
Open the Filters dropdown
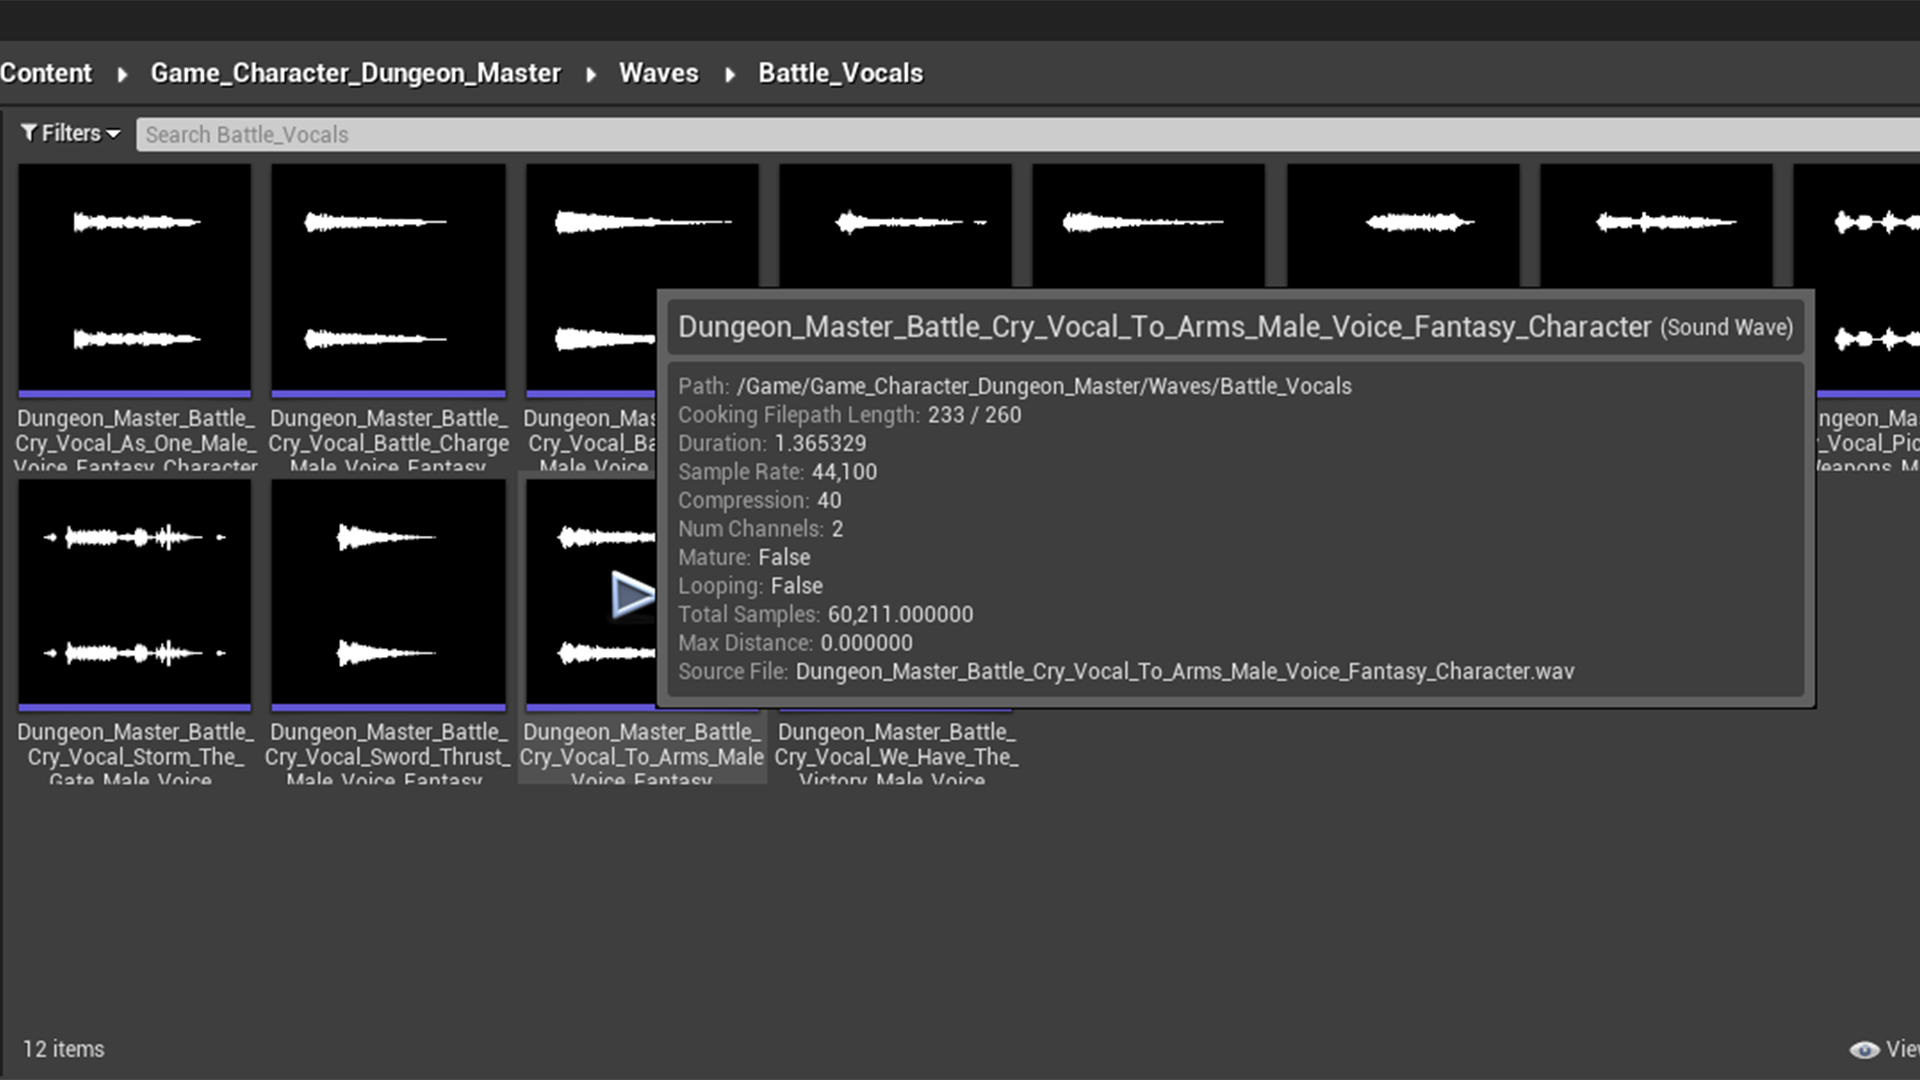70,133
